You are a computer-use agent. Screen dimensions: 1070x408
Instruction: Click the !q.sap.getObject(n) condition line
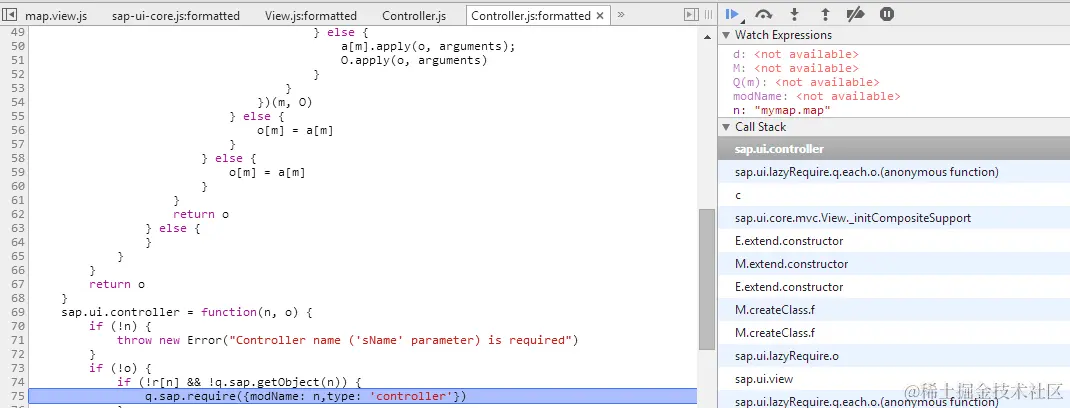tap(239, 381)
